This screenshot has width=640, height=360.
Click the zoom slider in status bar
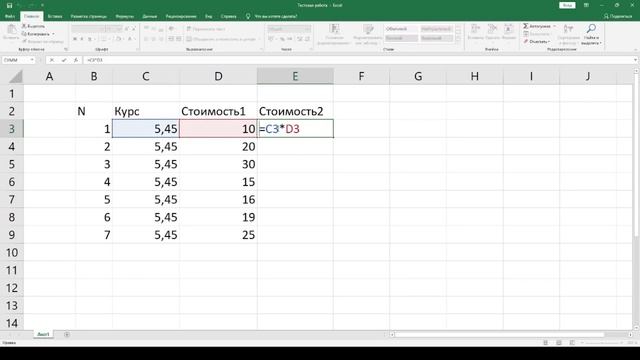603,343
